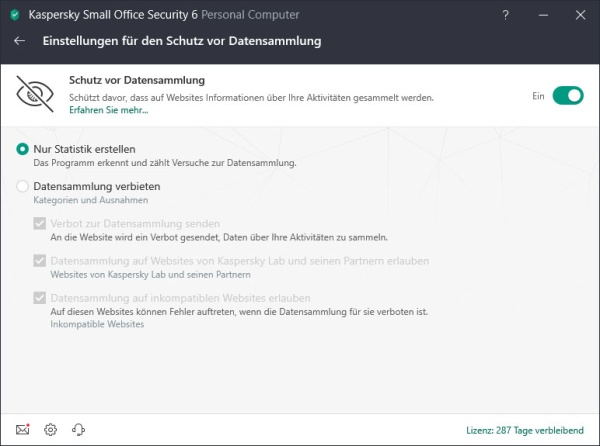Open Websites von Kaspersky Lab und Partnern link

150,275
